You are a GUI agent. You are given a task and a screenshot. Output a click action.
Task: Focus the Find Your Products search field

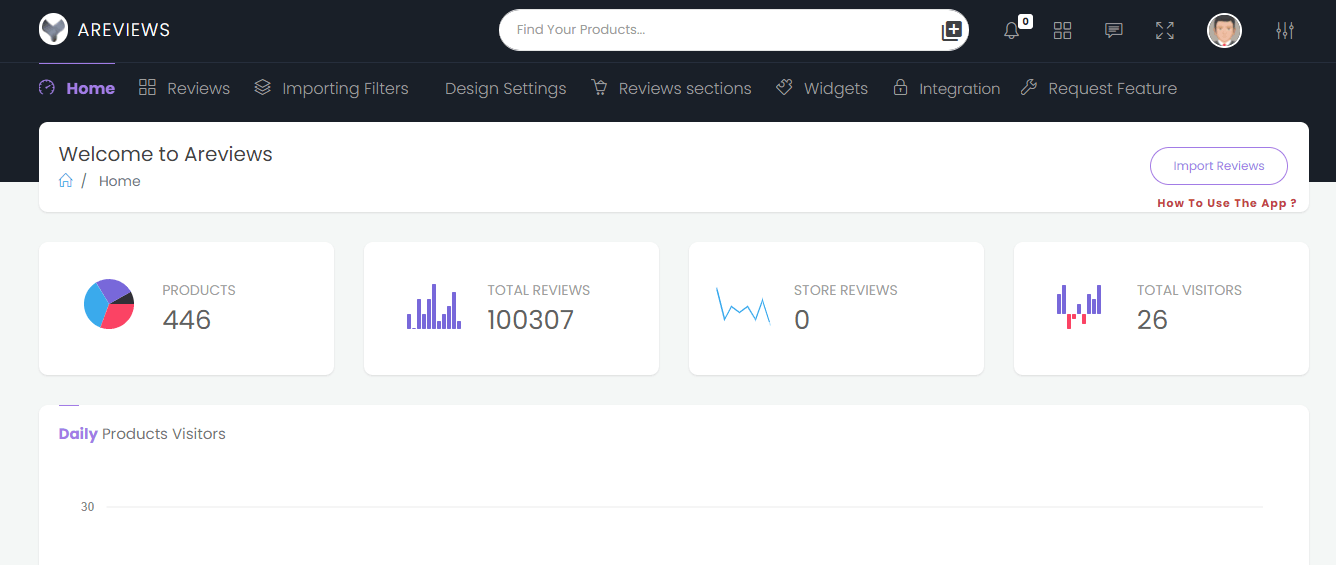tap(720, 30)
